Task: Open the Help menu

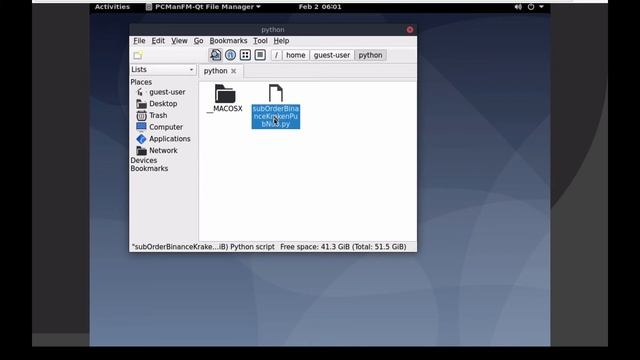Action: tap(281, 41)
